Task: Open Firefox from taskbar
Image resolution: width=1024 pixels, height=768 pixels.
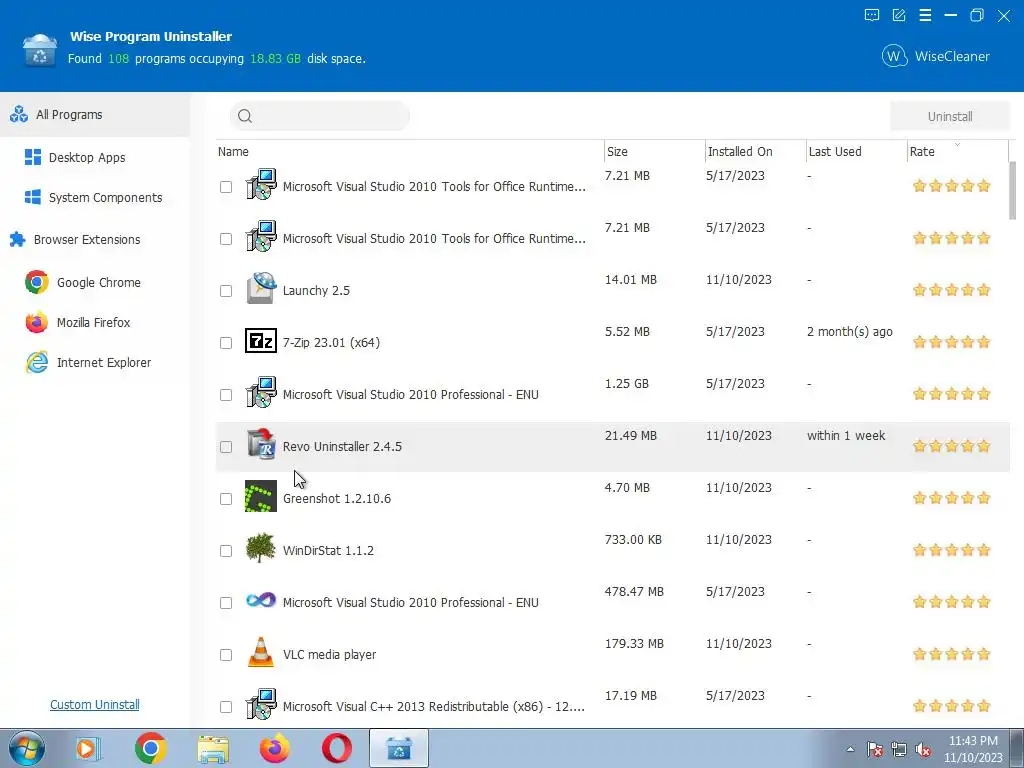Action: 275,748
